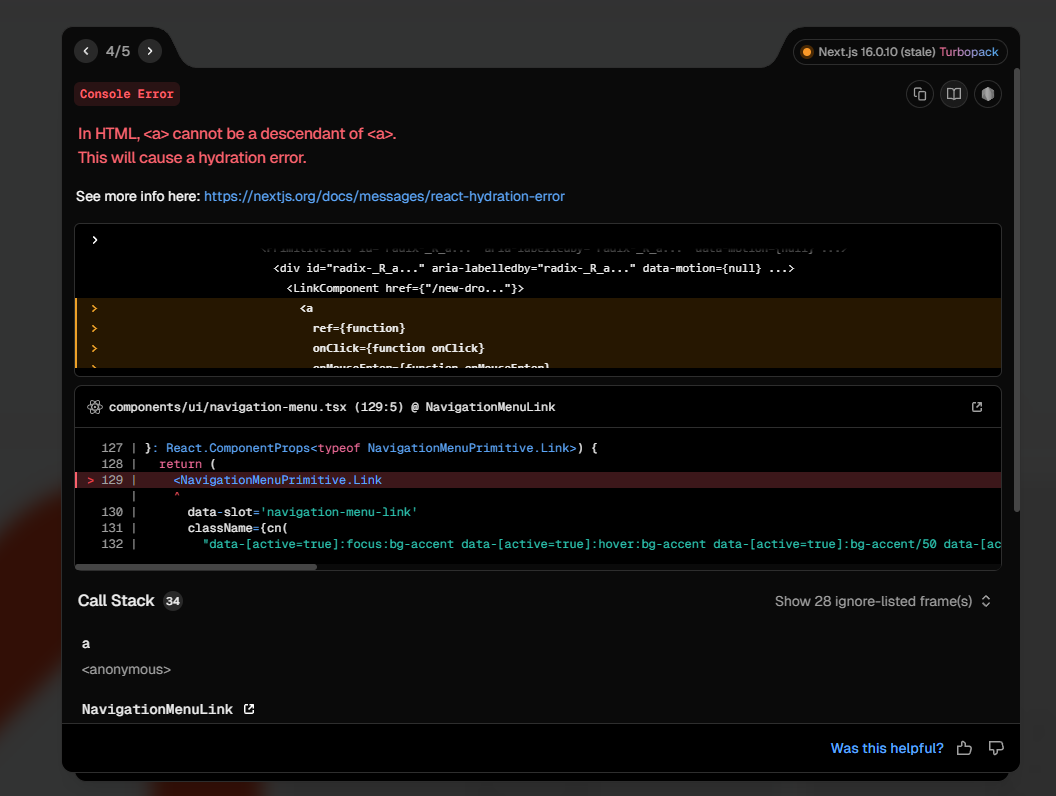Image resolution: width=1056 pixels, height=796 pixels.
Task: Open documentation book icon
Action: 954,94
